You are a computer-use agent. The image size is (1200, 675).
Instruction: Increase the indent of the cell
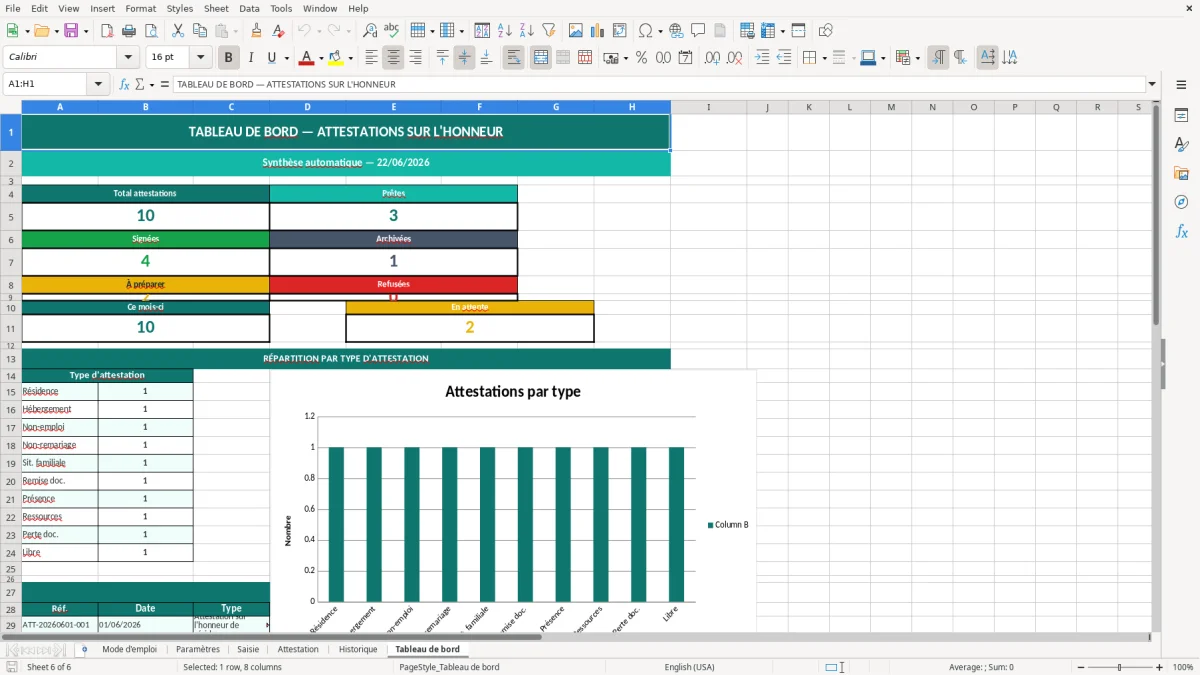(762, 58)
